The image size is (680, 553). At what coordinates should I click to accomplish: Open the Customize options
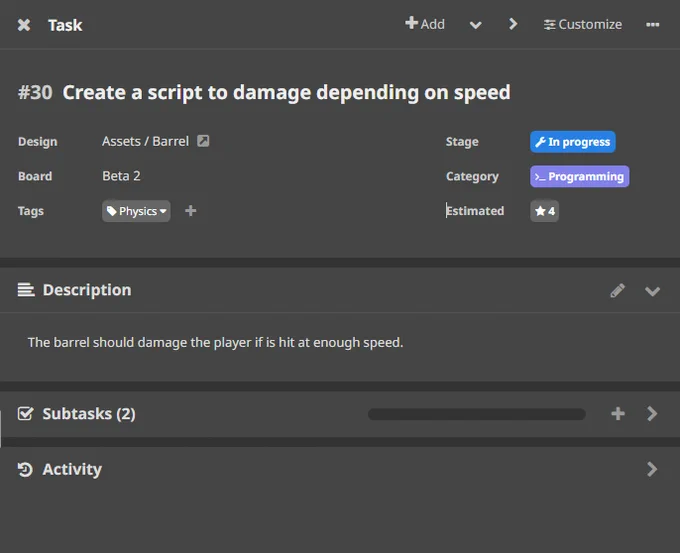[x=582, y=24]
